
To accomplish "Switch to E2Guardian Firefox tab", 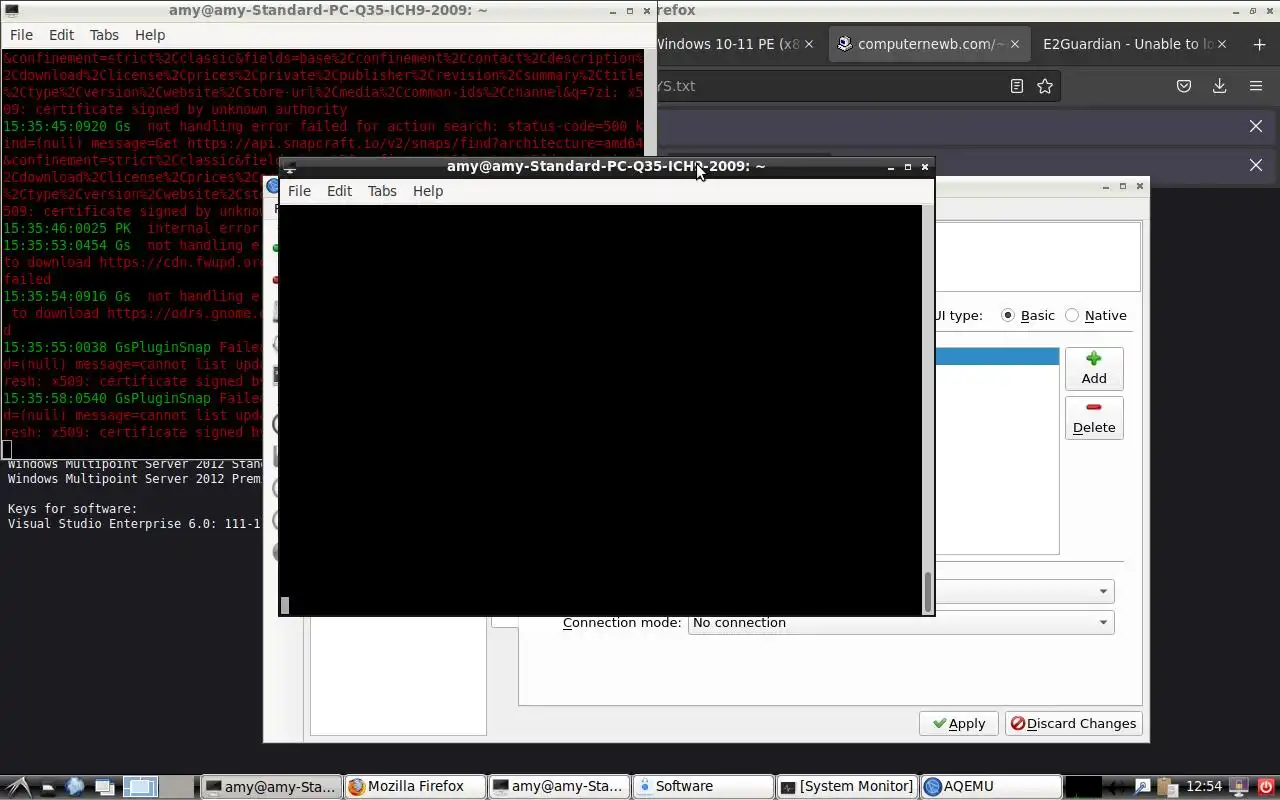I will 1135,44.
